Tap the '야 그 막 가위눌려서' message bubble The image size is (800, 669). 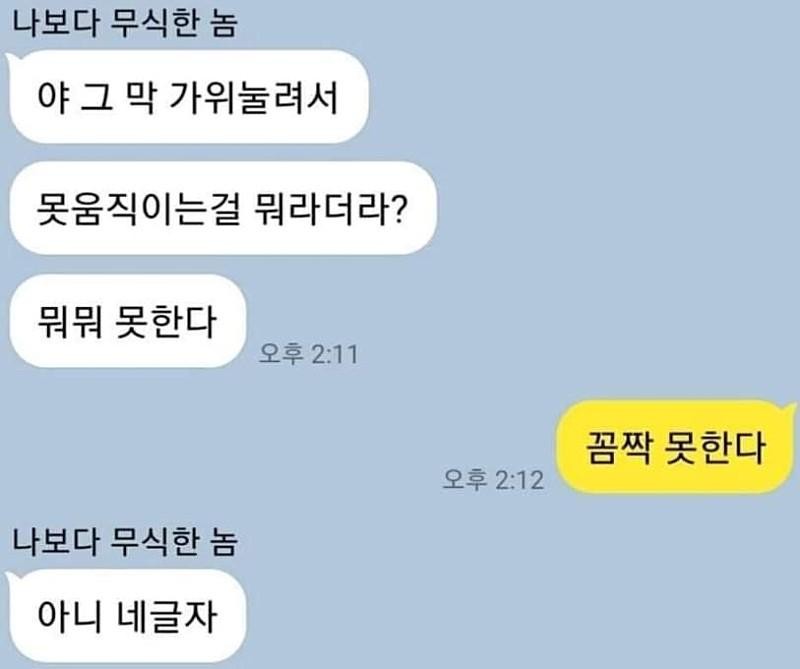(188, 96)
